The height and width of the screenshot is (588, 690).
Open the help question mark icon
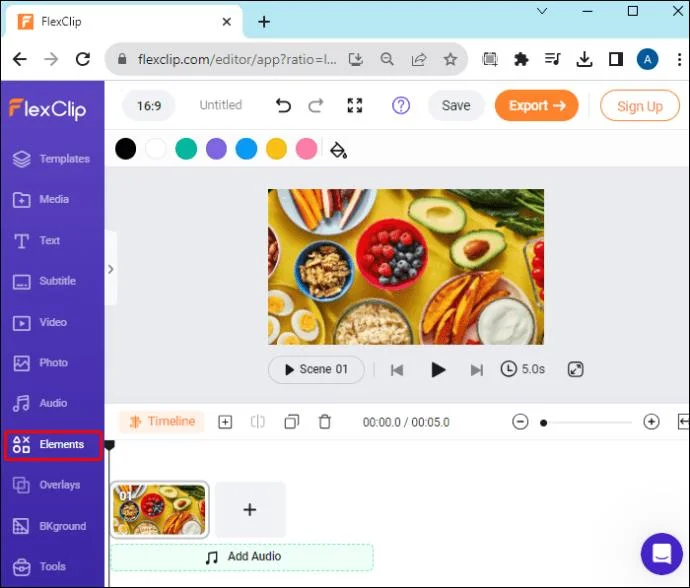pyautogui.click(x=400, y=106)
